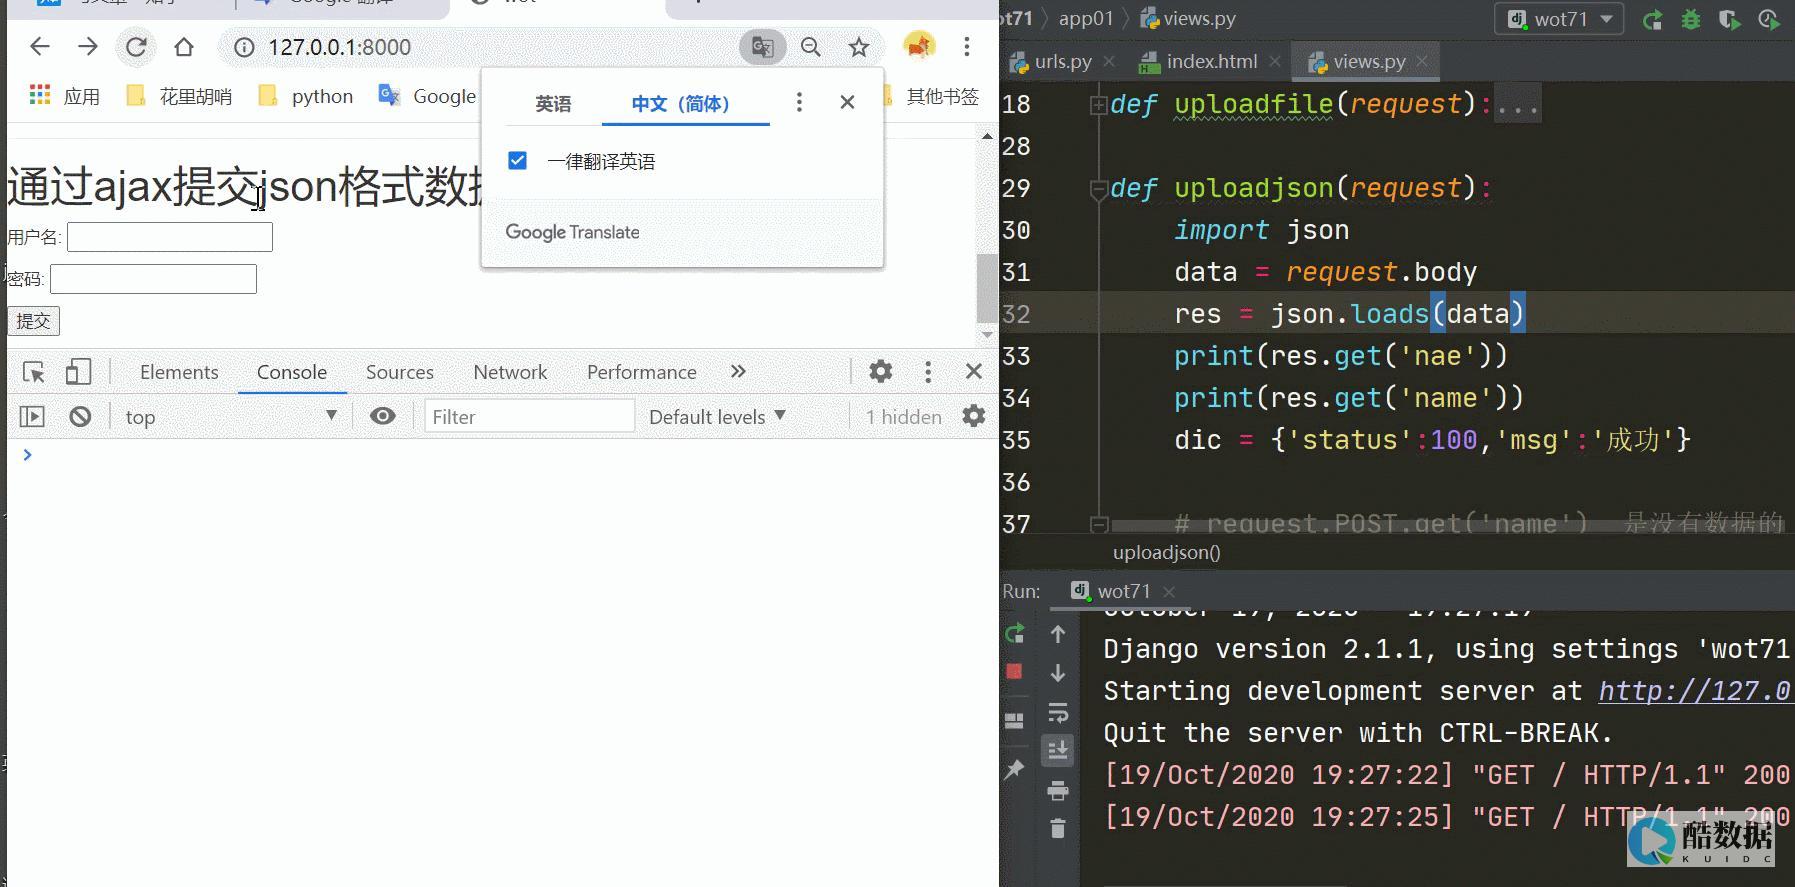The image size is (1795, 887).
Task: Activate DevTools inspect element picker
Action: [x=34, y=372]
